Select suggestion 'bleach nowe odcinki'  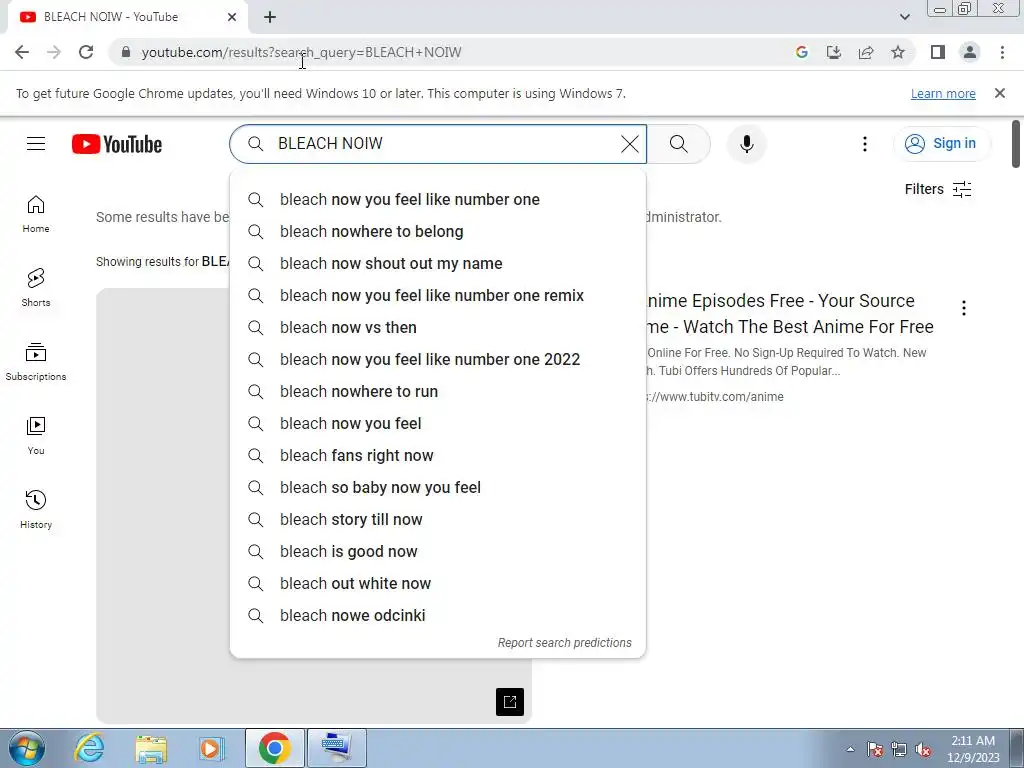click(x=438, y=616)
